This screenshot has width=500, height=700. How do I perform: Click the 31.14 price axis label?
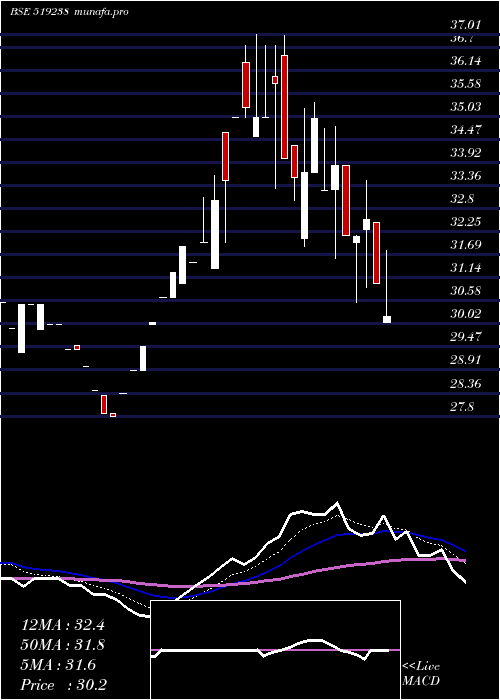(x=466, y=268)
